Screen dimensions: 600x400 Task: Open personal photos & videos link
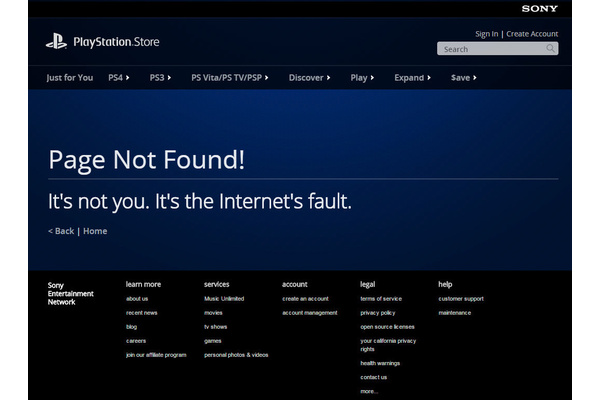236,355
